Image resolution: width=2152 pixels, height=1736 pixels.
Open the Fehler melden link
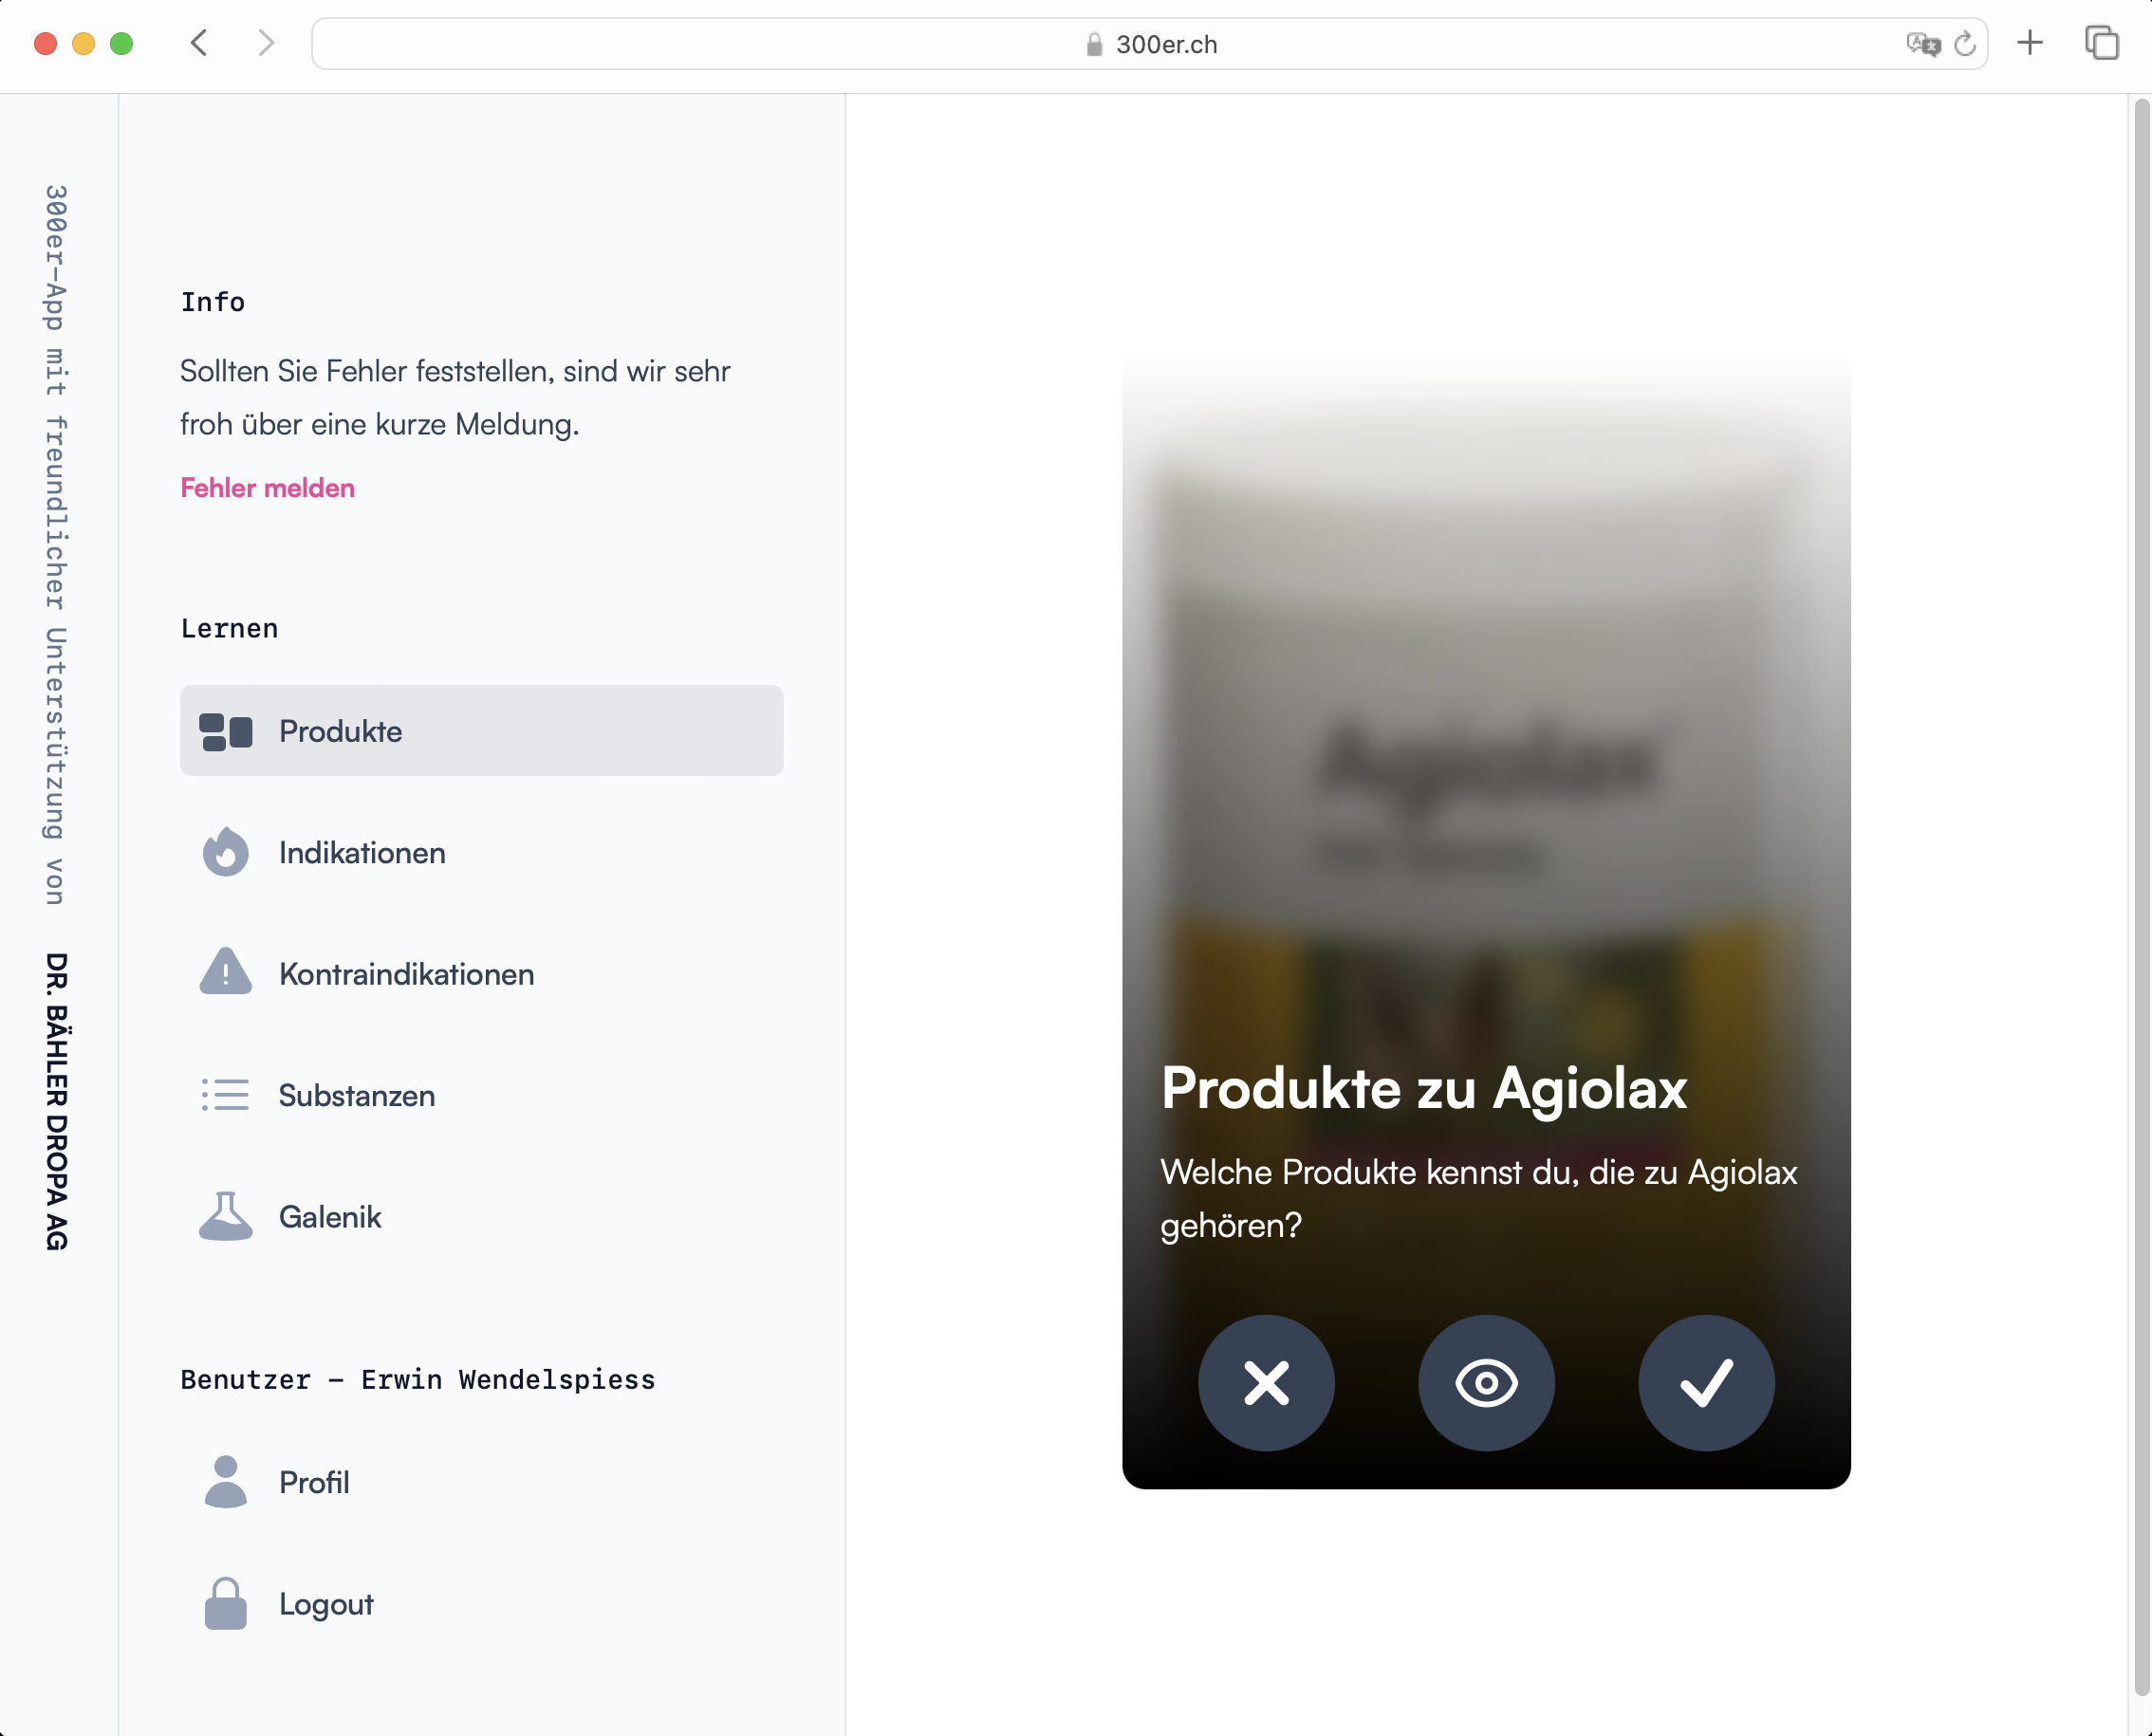[x=267, y=488]
